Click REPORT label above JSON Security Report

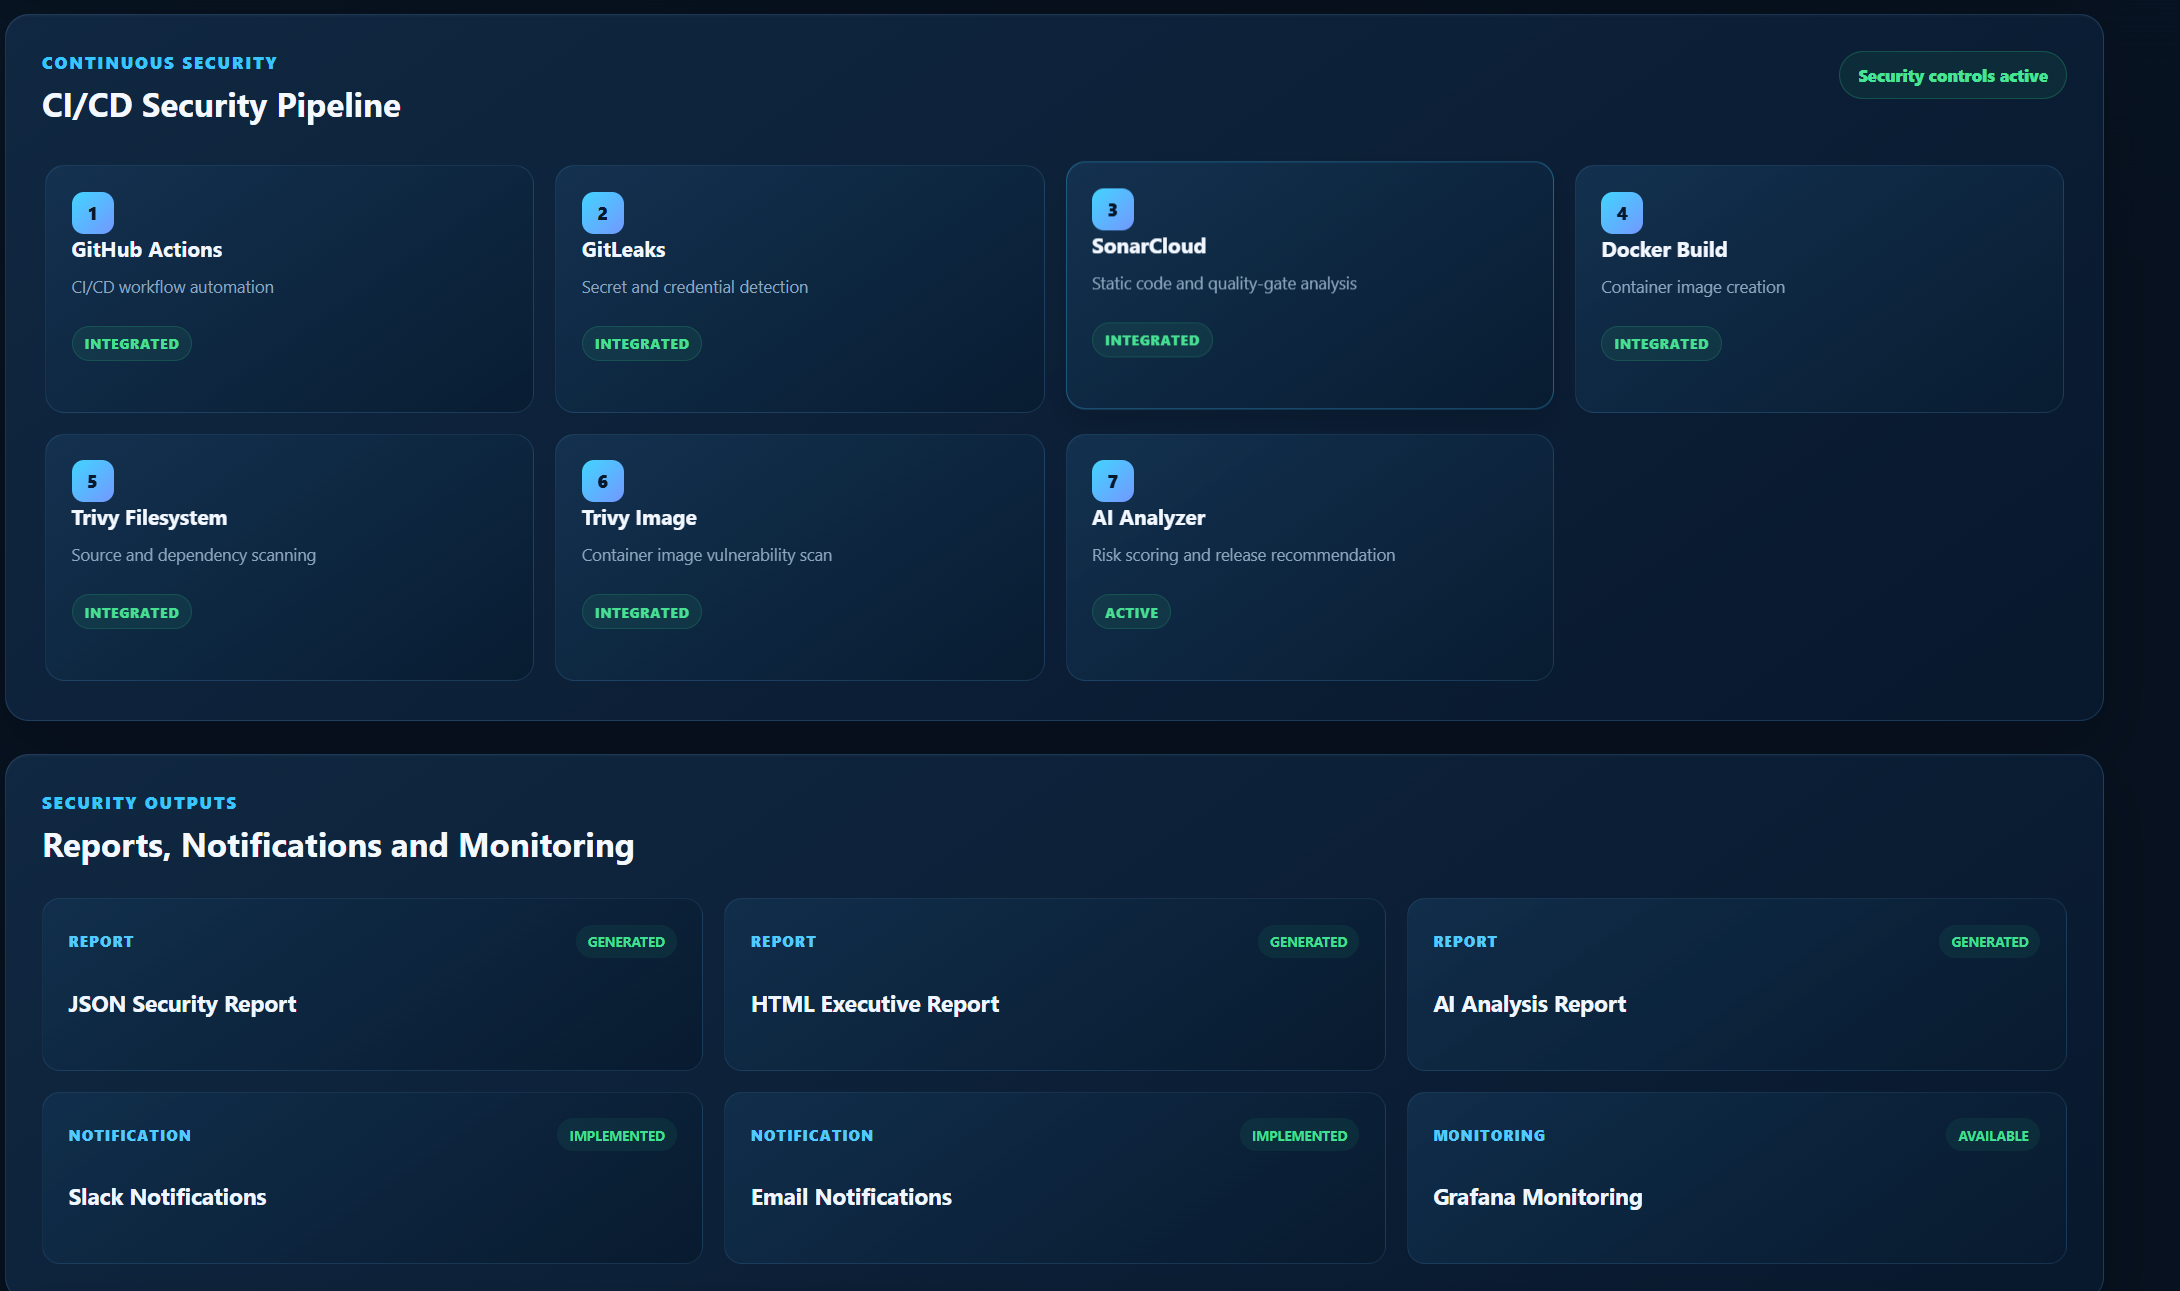coord(101,942)
